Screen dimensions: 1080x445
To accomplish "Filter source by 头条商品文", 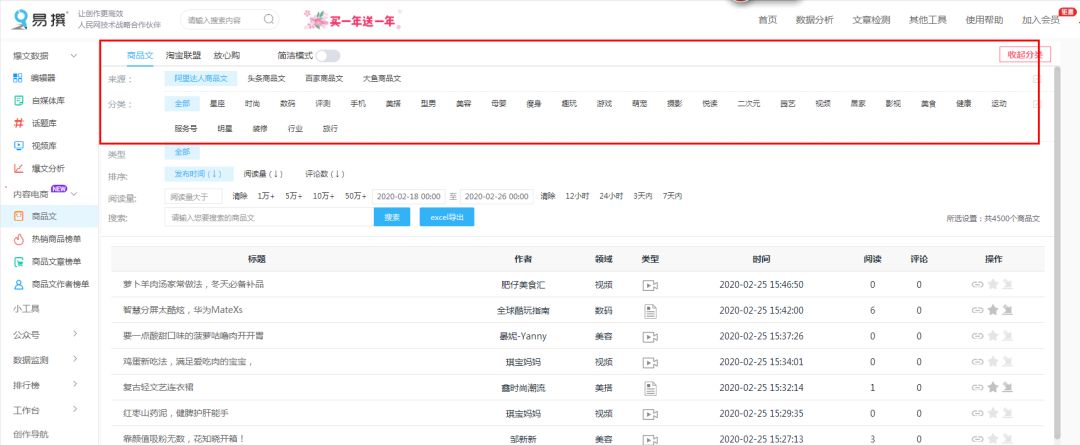I will click(267, 79).
